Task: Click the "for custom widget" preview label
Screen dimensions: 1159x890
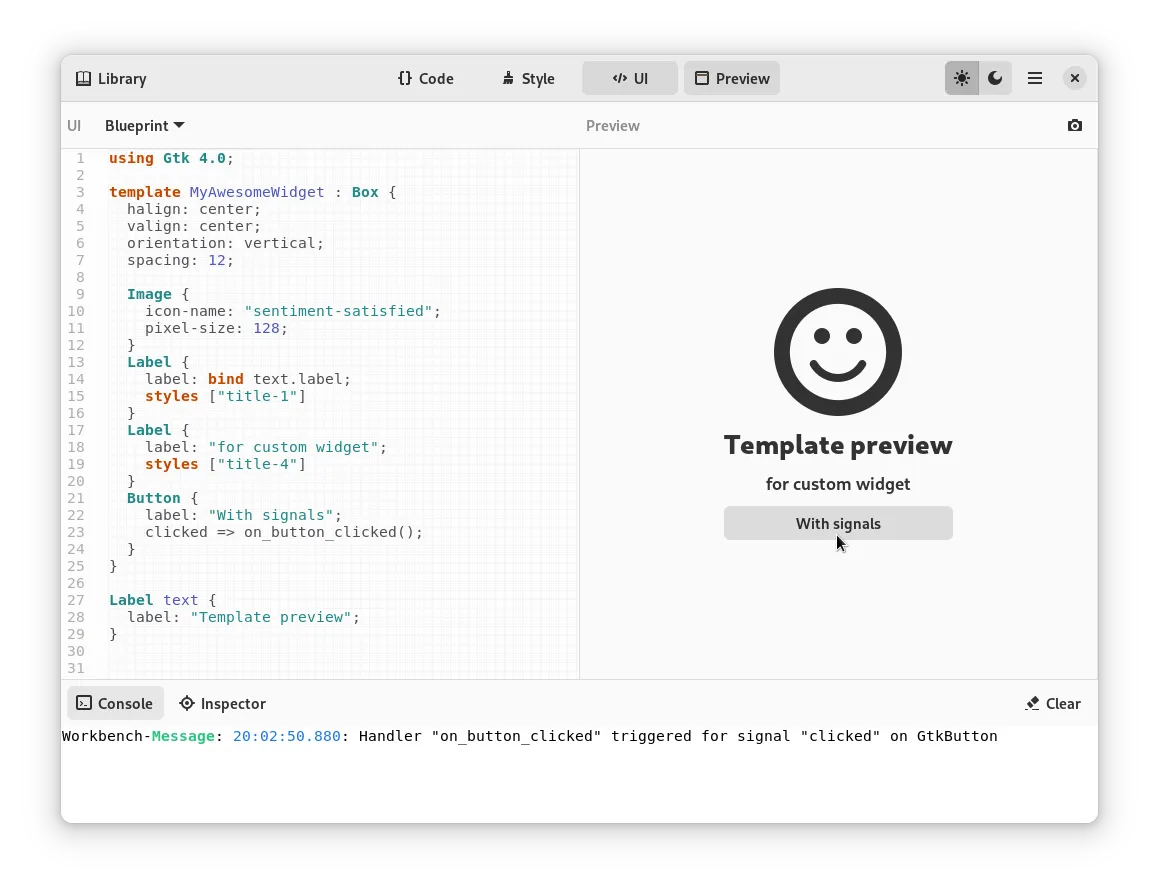Action: tap(837, 484)
